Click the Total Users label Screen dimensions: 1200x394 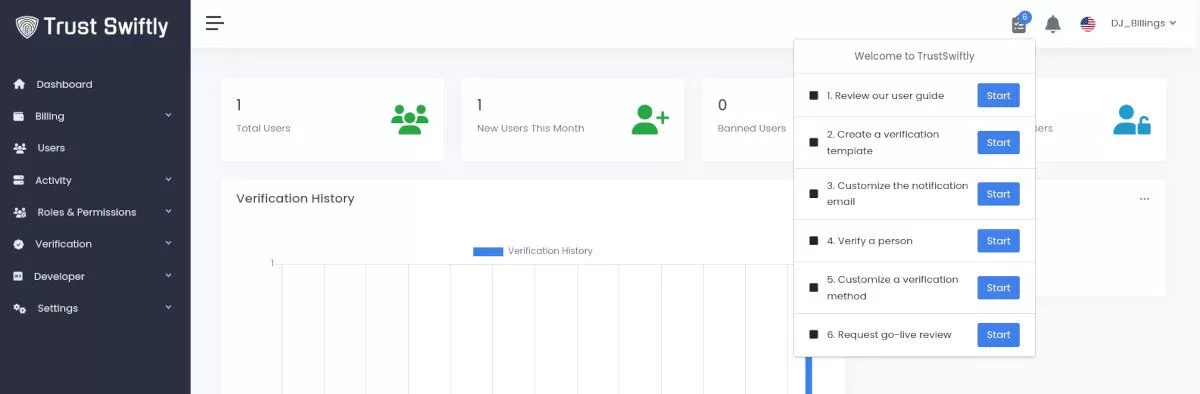[263, 128]
